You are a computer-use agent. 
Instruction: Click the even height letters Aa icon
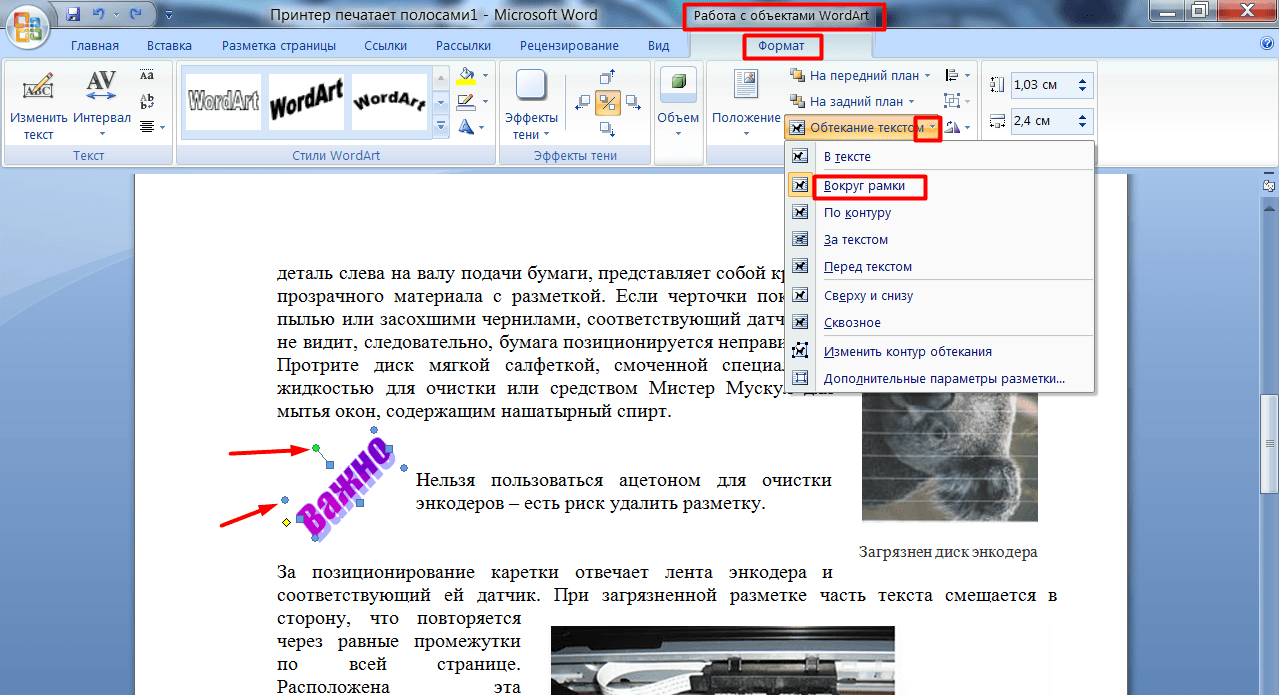point(147,76)
